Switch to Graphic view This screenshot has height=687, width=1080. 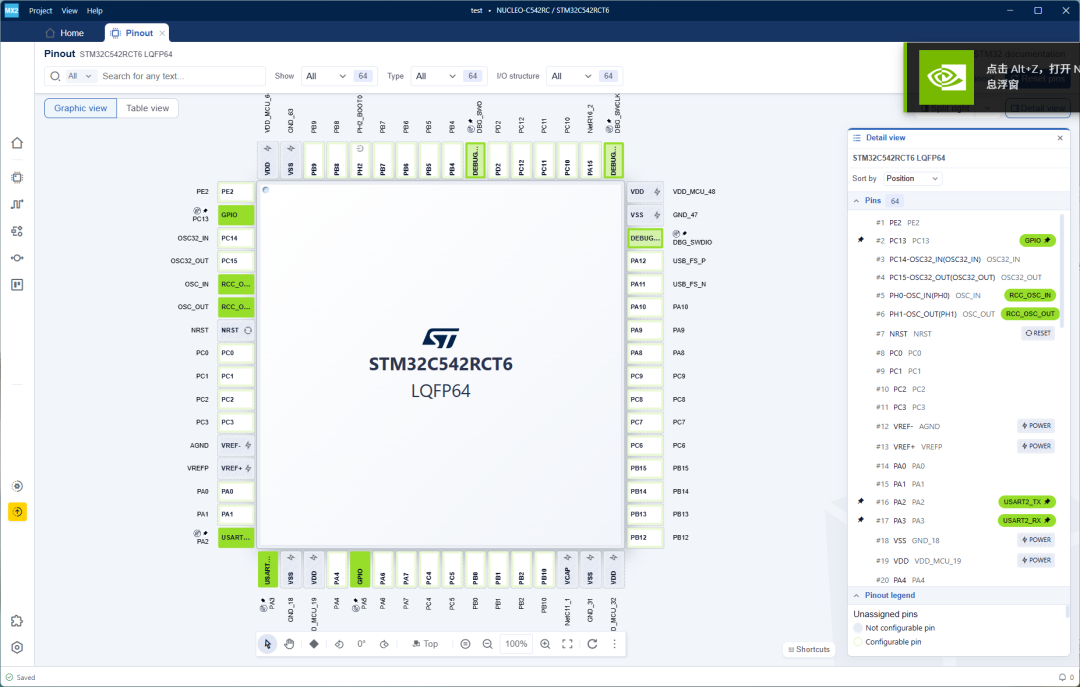81,108
